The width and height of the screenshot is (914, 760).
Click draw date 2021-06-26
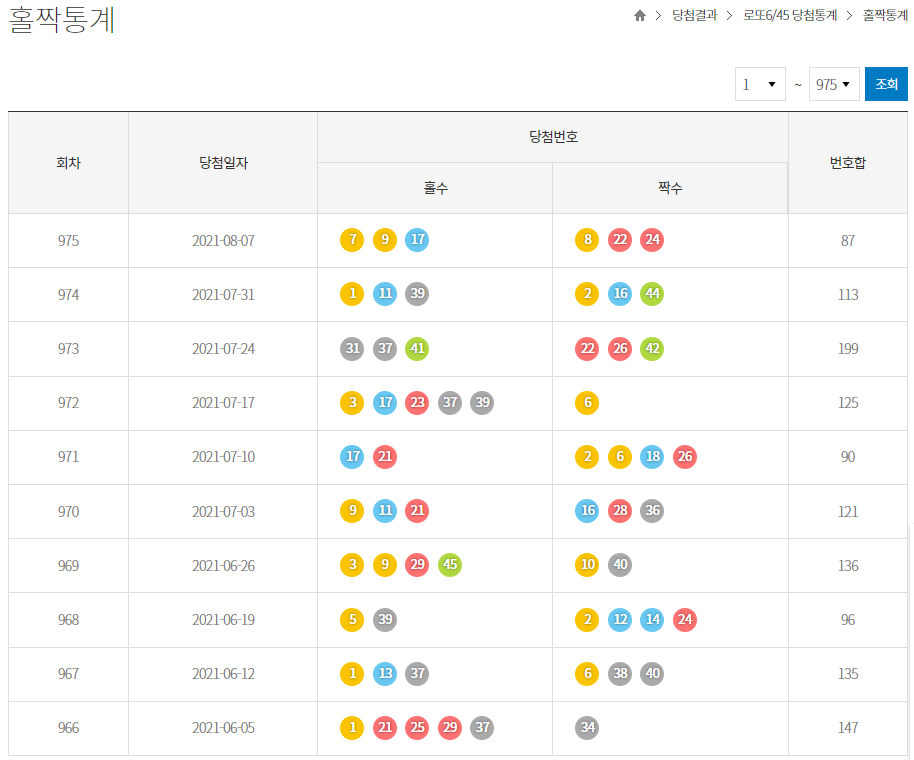click(x=223, y=566)
